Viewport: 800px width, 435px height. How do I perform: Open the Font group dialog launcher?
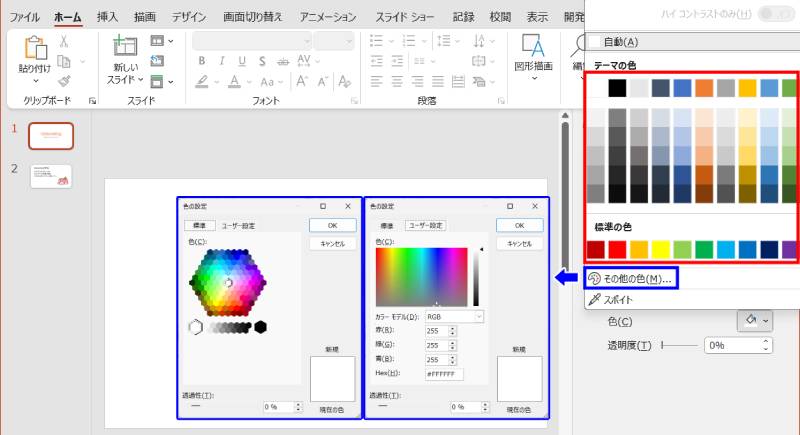354,101
